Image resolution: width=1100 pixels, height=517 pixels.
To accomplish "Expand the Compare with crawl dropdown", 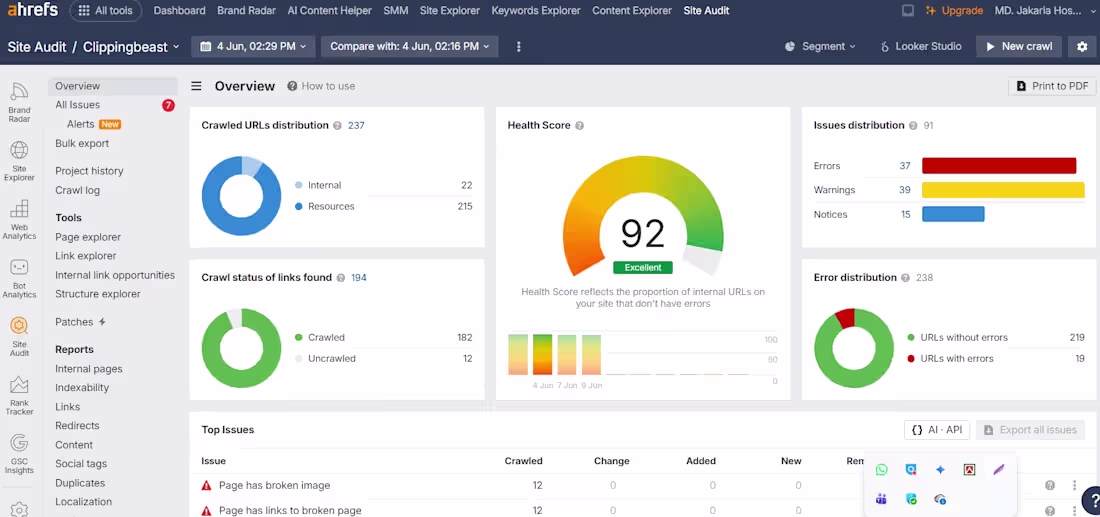I will coord(410,46).
